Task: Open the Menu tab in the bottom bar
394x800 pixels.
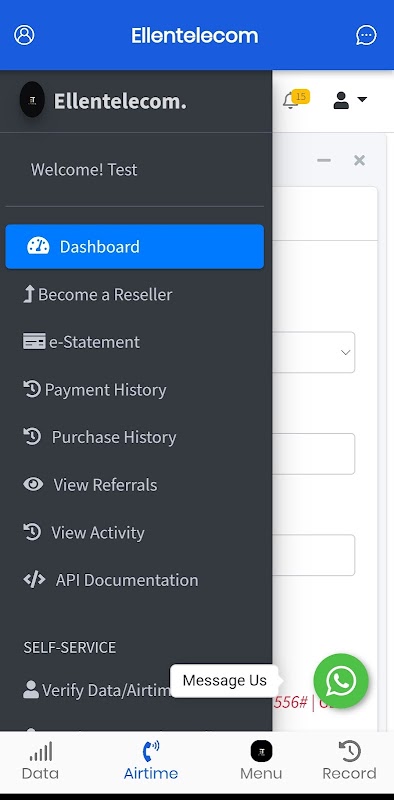Action: tap(261, 761)
